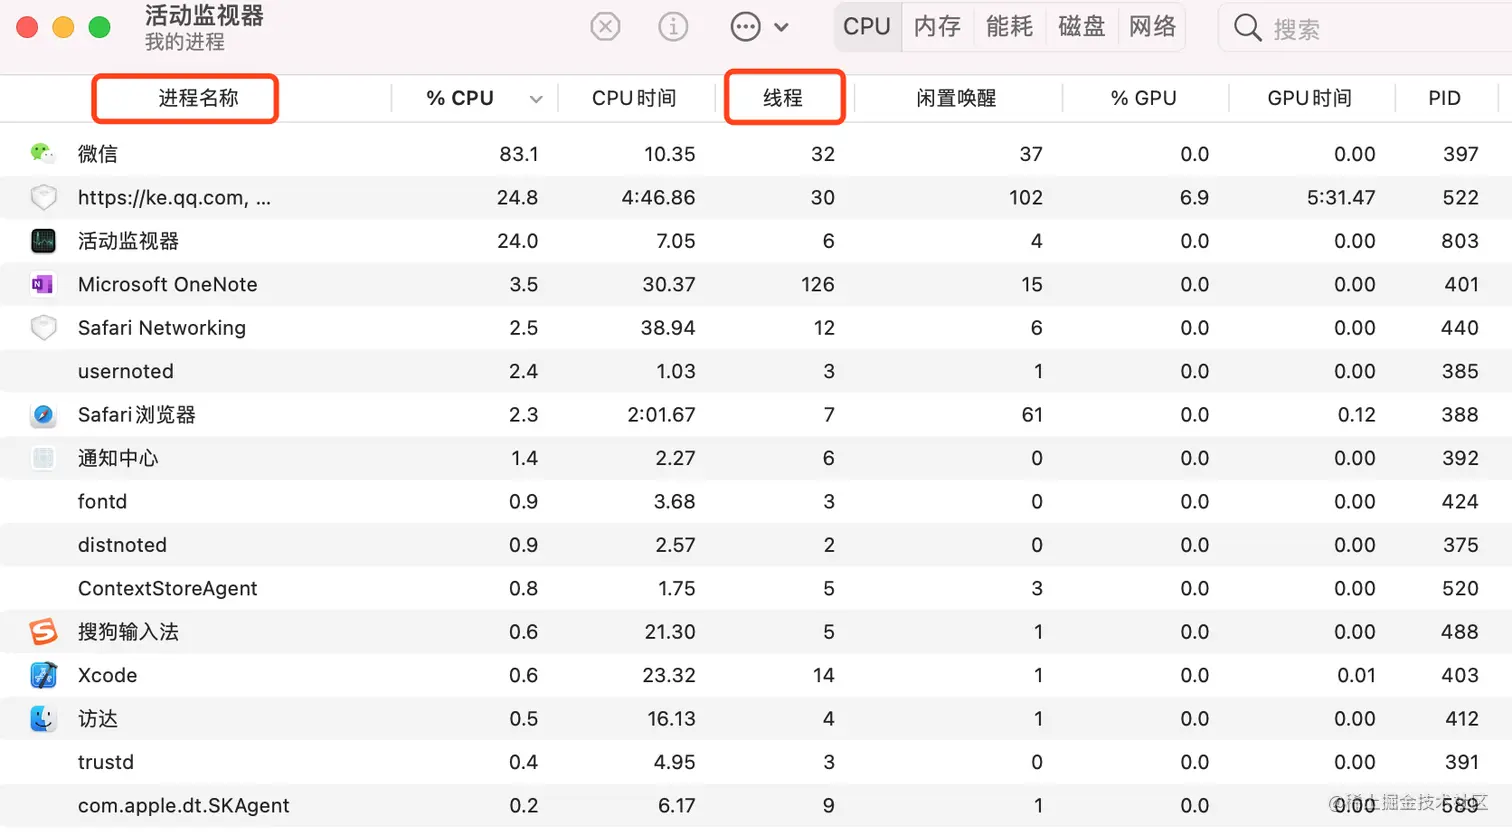Click the 我的进程 subtitle in title bar

click(184, 42)
